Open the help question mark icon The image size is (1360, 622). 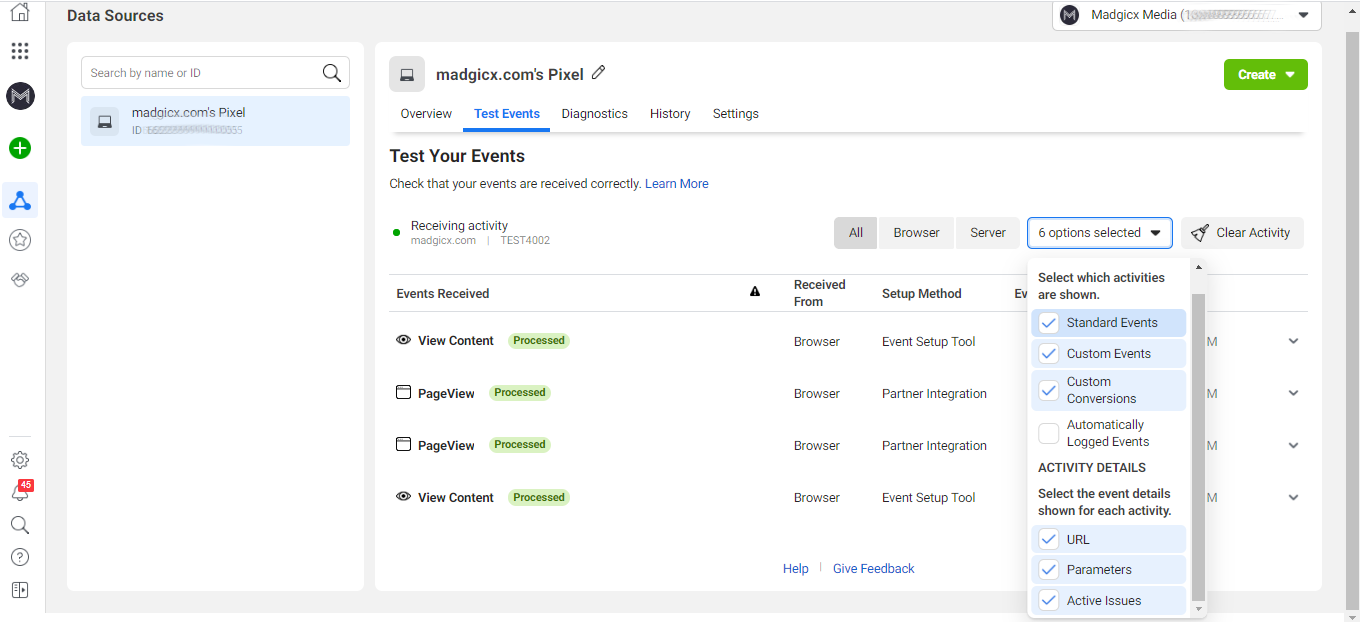pos(20,557)
